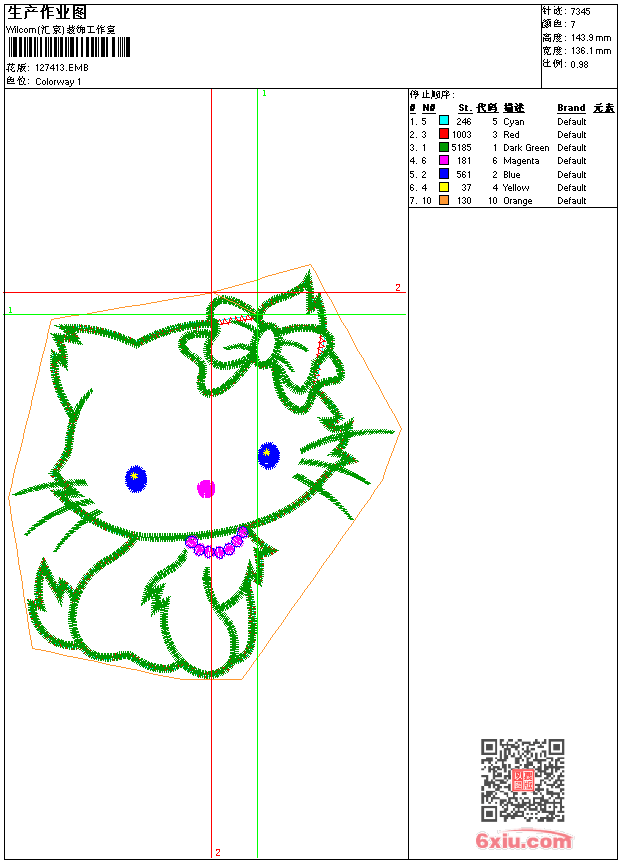Click the QR code image

[x=523, y=780]
